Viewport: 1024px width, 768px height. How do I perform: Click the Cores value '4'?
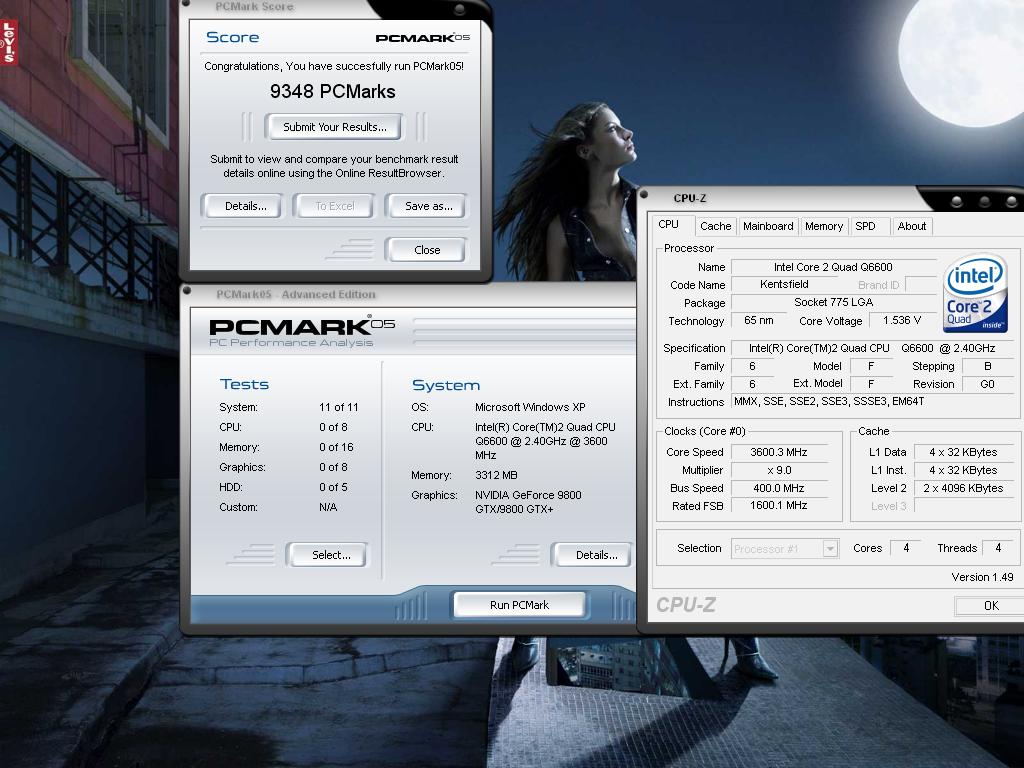906,548
